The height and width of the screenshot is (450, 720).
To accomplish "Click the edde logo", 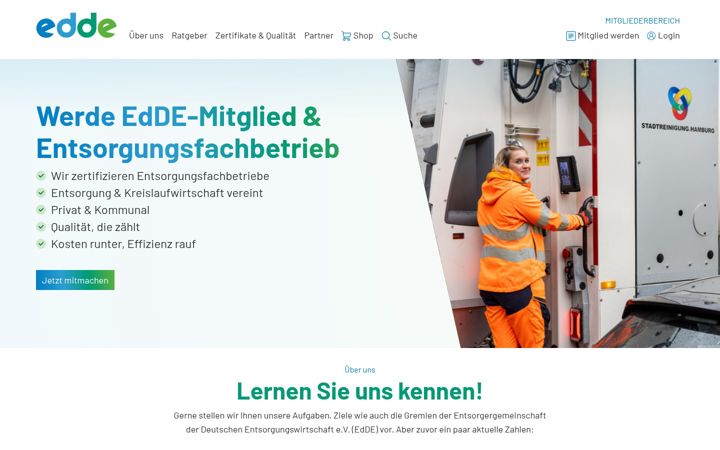I will click(x=76, y=25).
